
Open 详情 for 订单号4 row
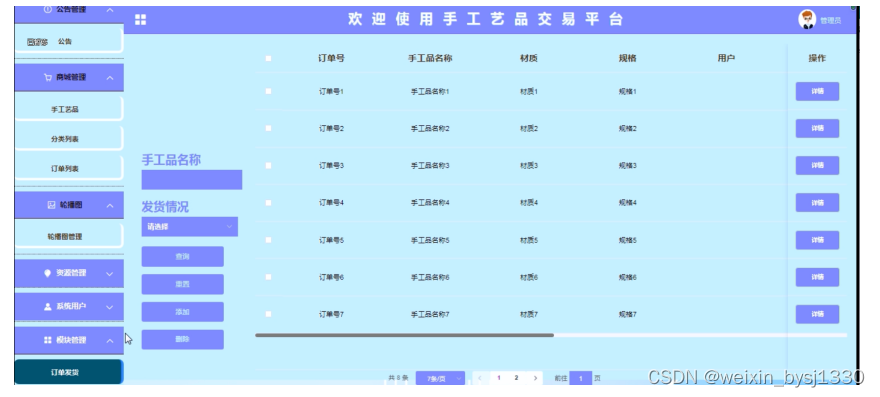pyautogui.click(x=817, y=203)
